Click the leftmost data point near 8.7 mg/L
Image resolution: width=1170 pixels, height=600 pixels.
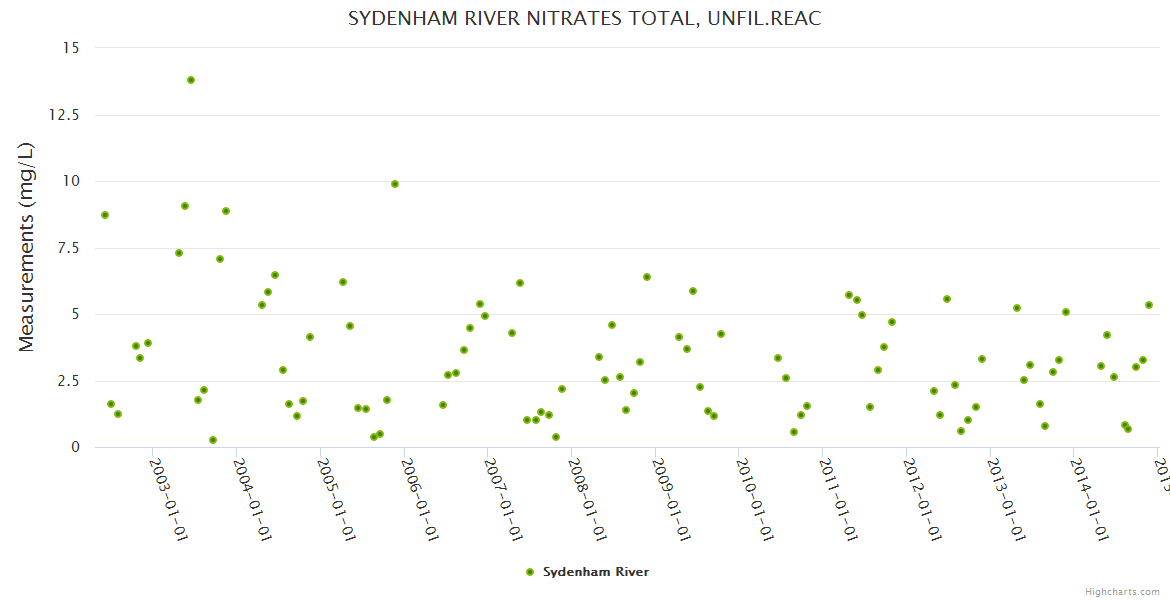[105, 215]
